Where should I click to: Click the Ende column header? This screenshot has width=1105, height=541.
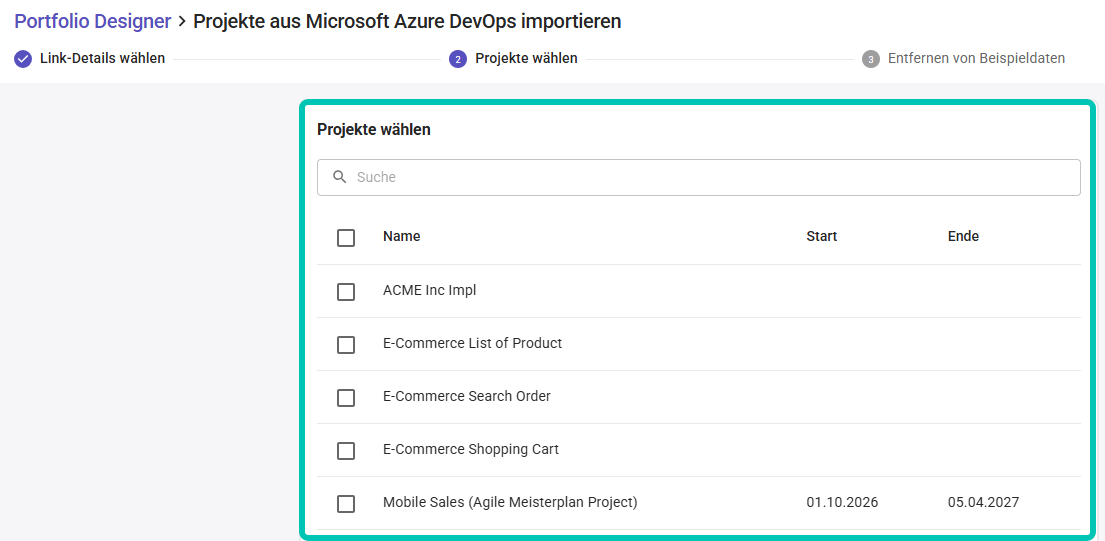coord(963,237)
